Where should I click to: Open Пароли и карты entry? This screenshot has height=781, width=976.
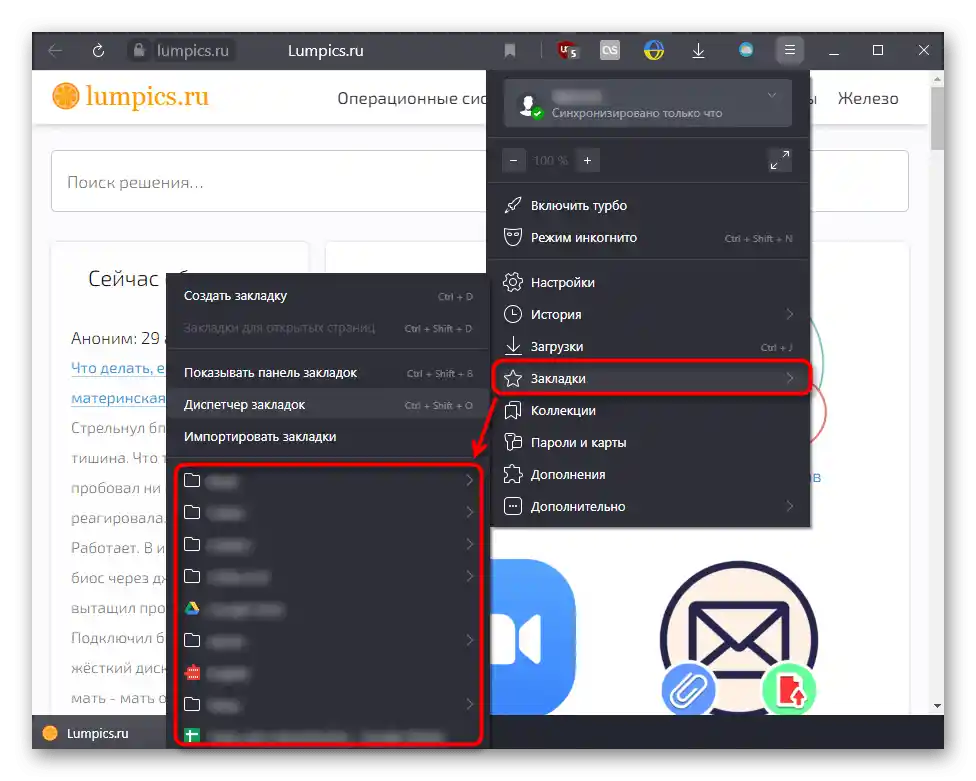pyautogui.click(x=648, y=442)
